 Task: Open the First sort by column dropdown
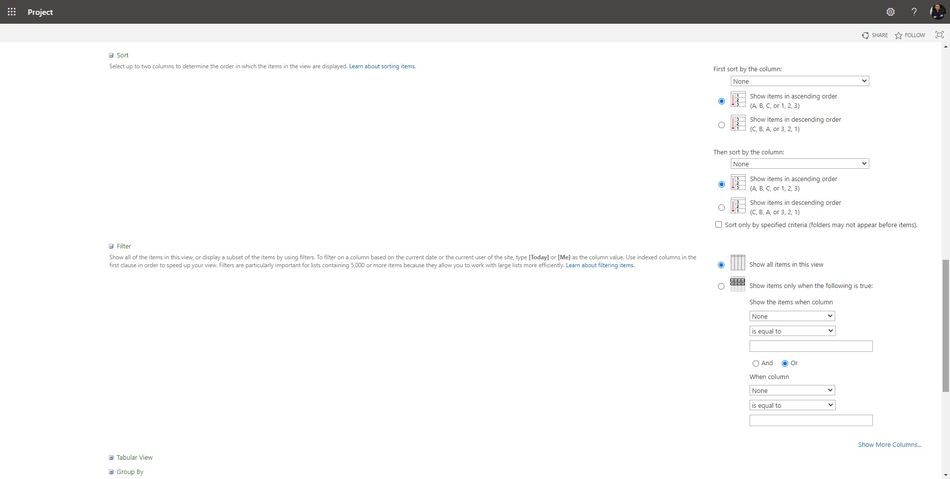click(x=800, y=81)
